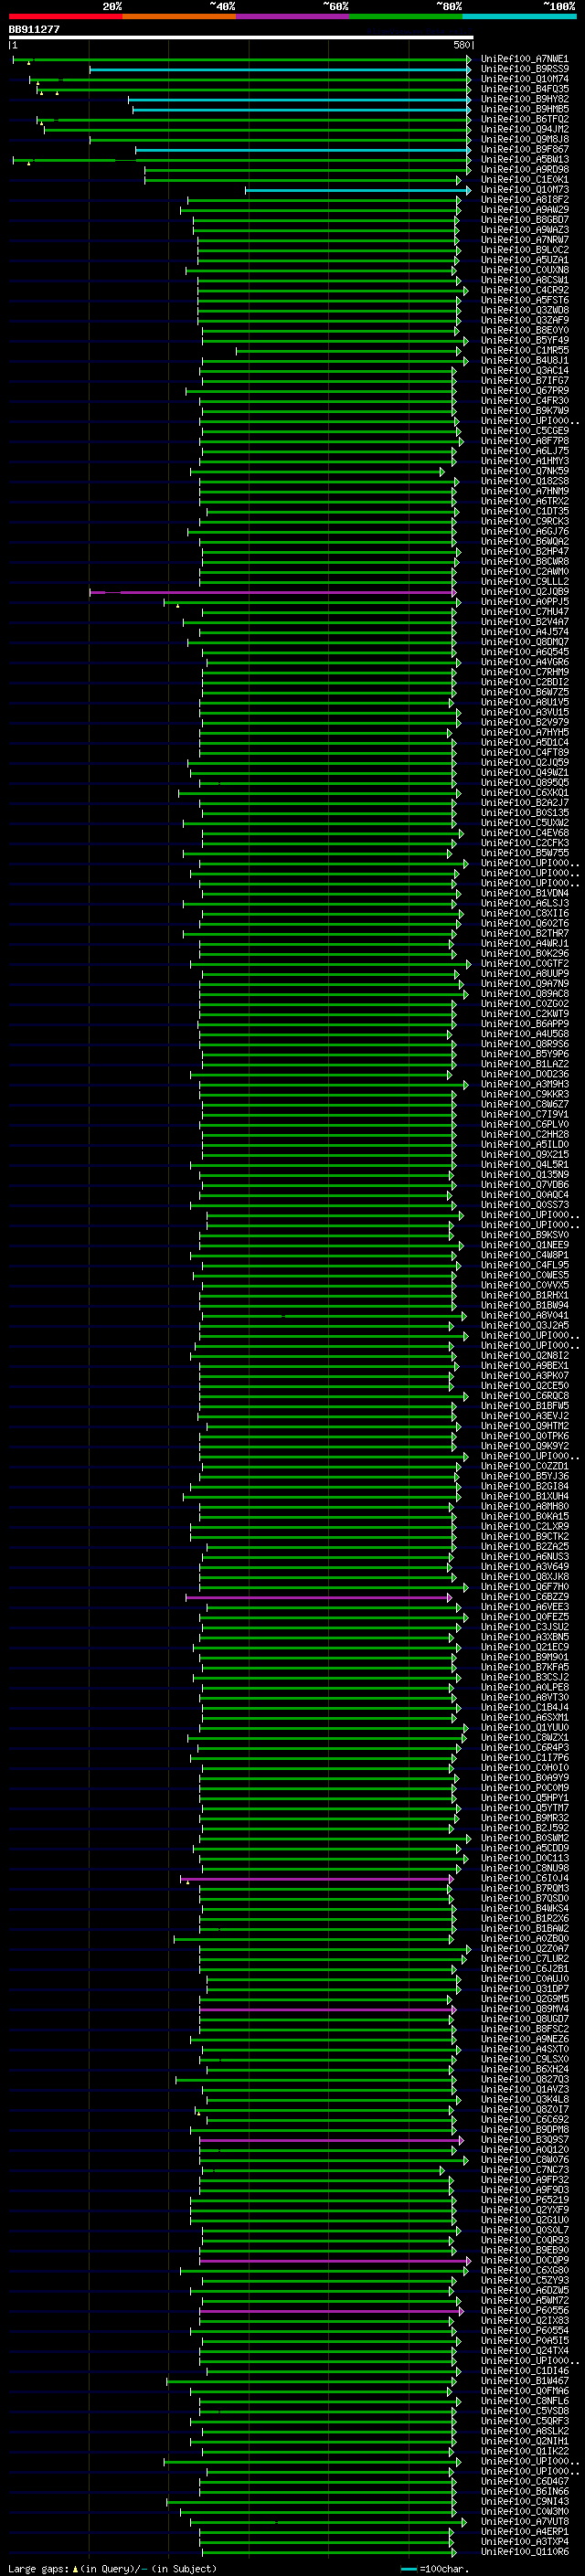Select hit label UniRef100_B6TFQ2
Screen dimensions: 585x2576
(524, 119)
